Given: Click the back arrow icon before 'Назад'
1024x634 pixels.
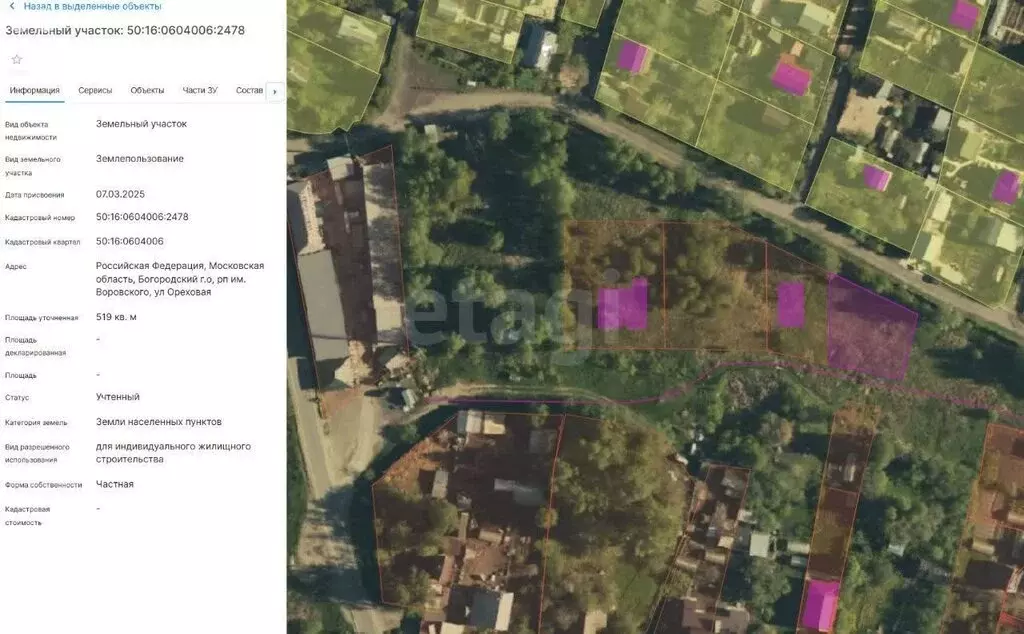Looking at the screenshot, I should pyautogui.click(x=11, y=7).
